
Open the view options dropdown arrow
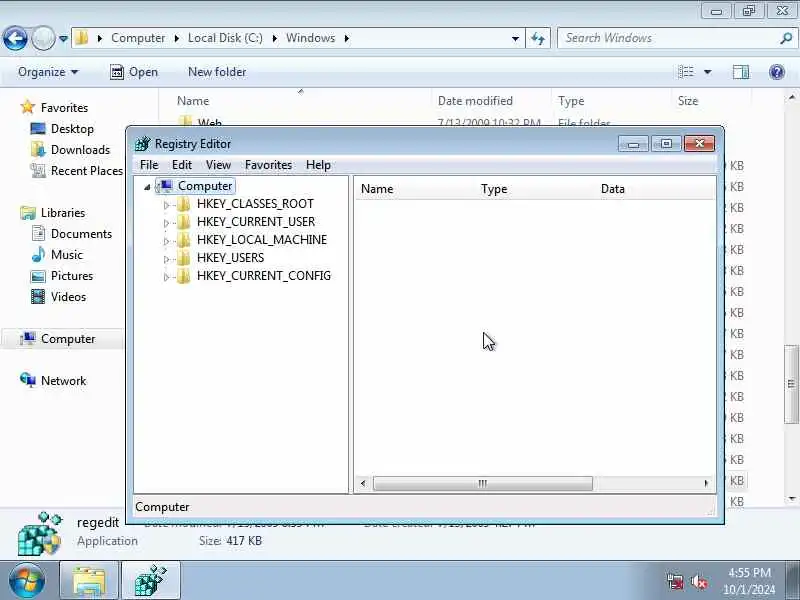coord(708,72)
